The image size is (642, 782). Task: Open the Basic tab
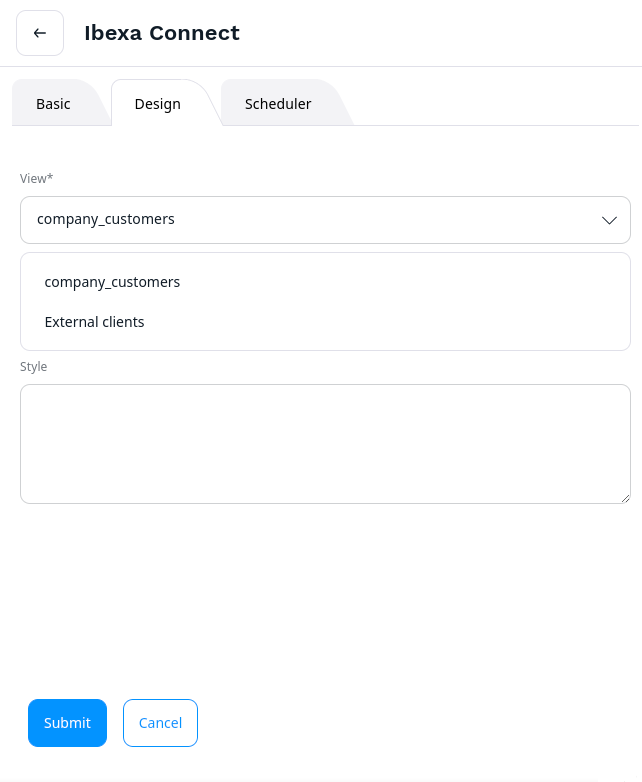[x=53, y=104]
